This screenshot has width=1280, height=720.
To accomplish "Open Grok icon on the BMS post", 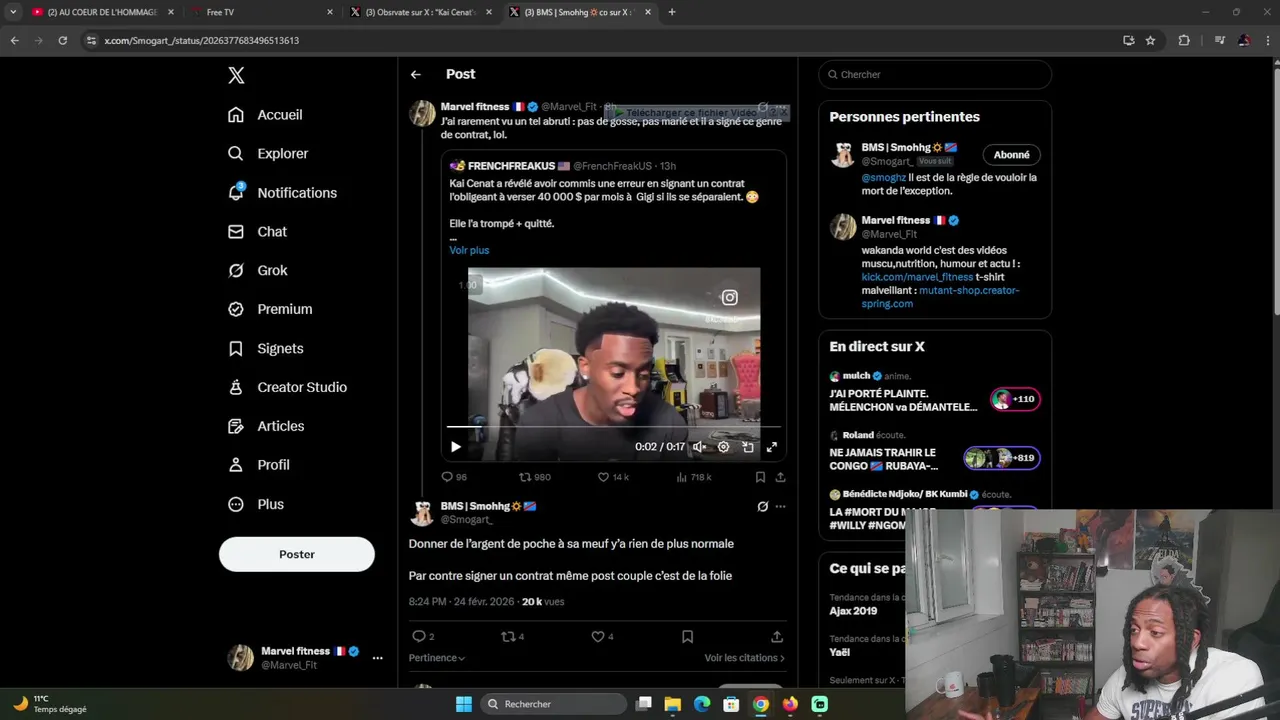I will point(762,507).
